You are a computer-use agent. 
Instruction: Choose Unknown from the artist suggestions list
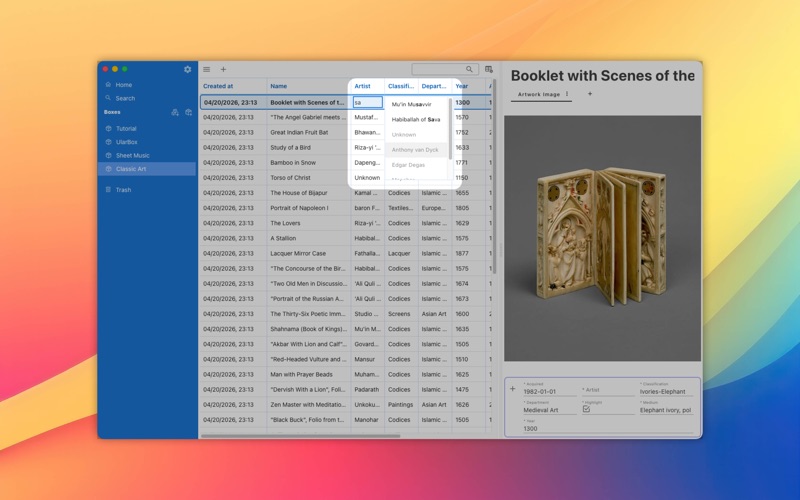pyautogui.click(x=417, y=135)
